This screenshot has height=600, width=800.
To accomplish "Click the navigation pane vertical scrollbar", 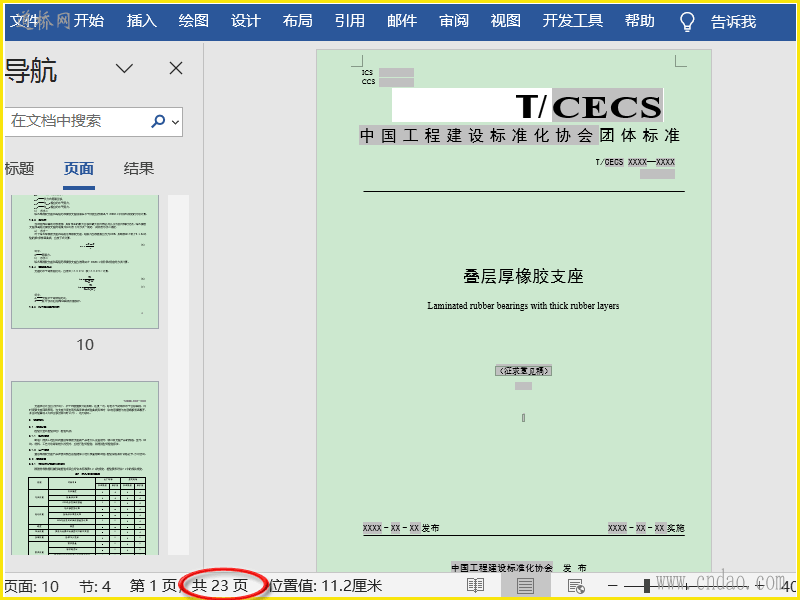I will click(178, 374).
